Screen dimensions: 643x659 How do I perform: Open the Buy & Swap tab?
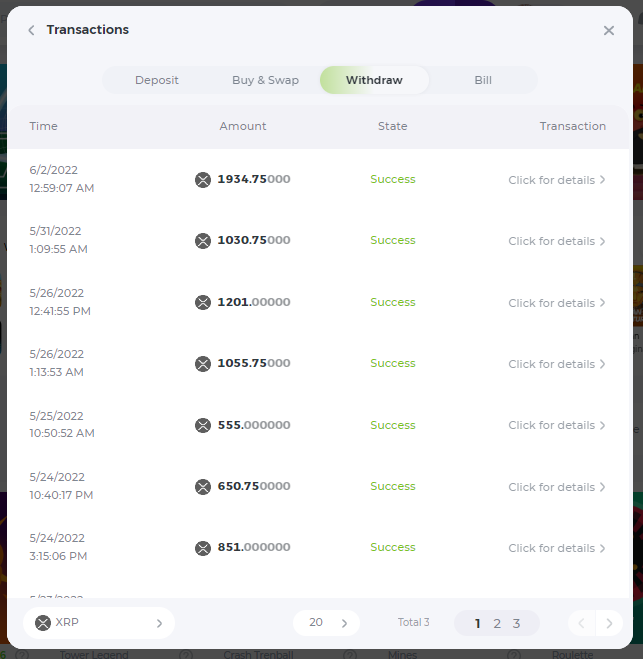(x=265, y=80)
